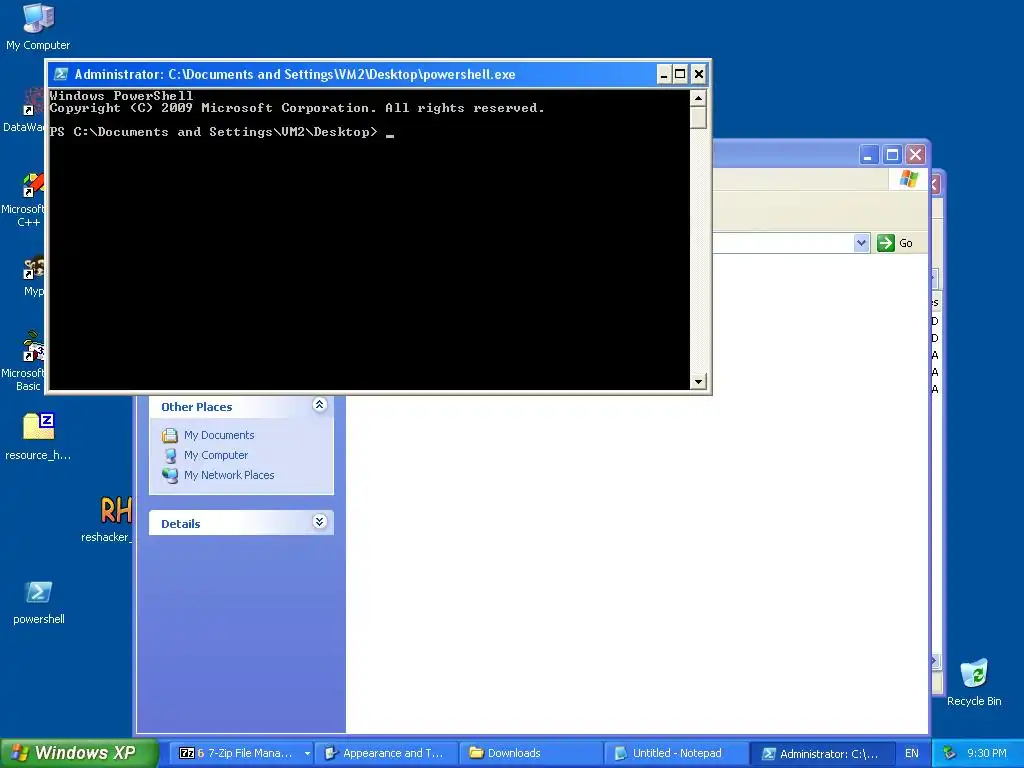Minimize the Explorer window behind
Image resolution: width=1024 pixels, height=768 pixels.
(x=869, y=155)
